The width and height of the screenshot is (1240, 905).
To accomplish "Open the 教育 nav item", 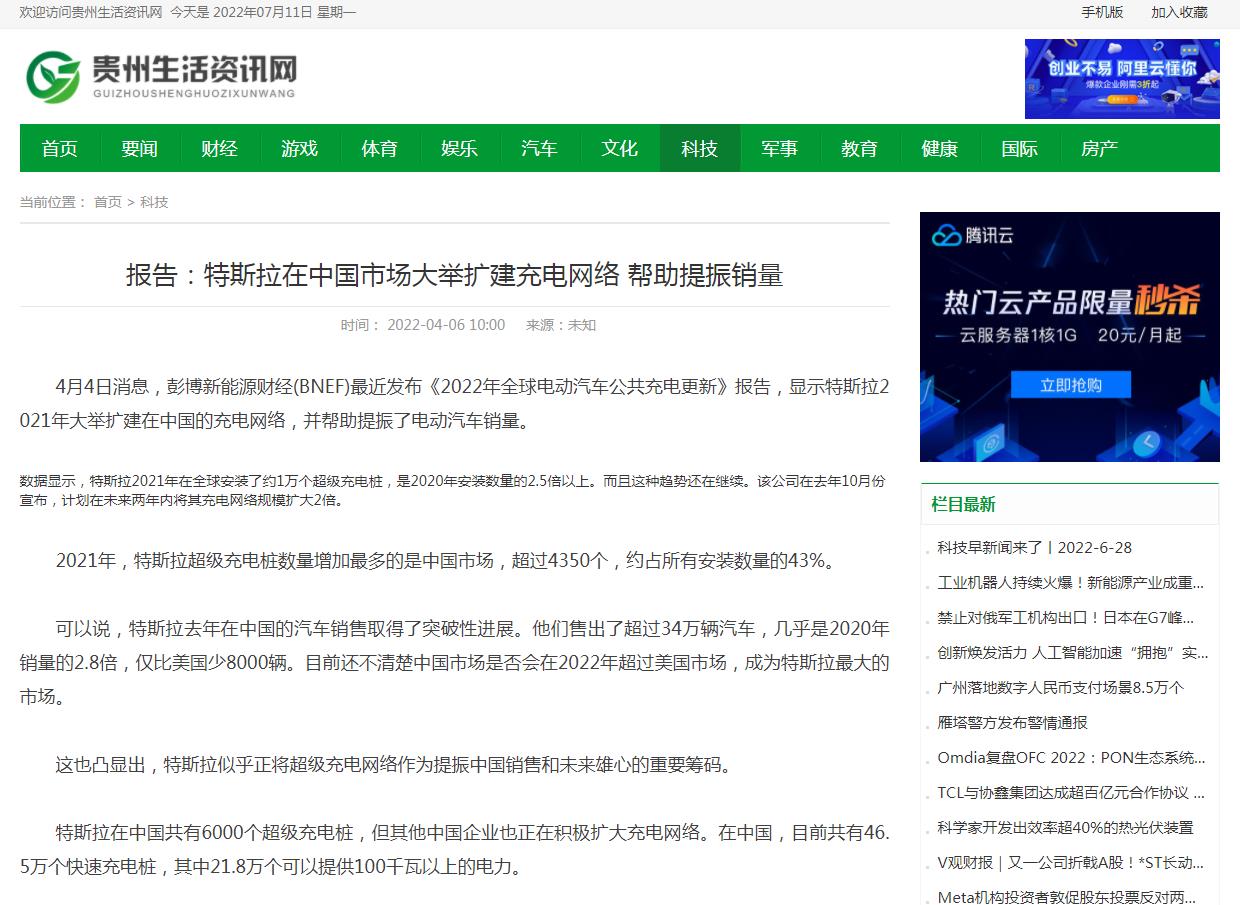I will (x=860, y=148).
